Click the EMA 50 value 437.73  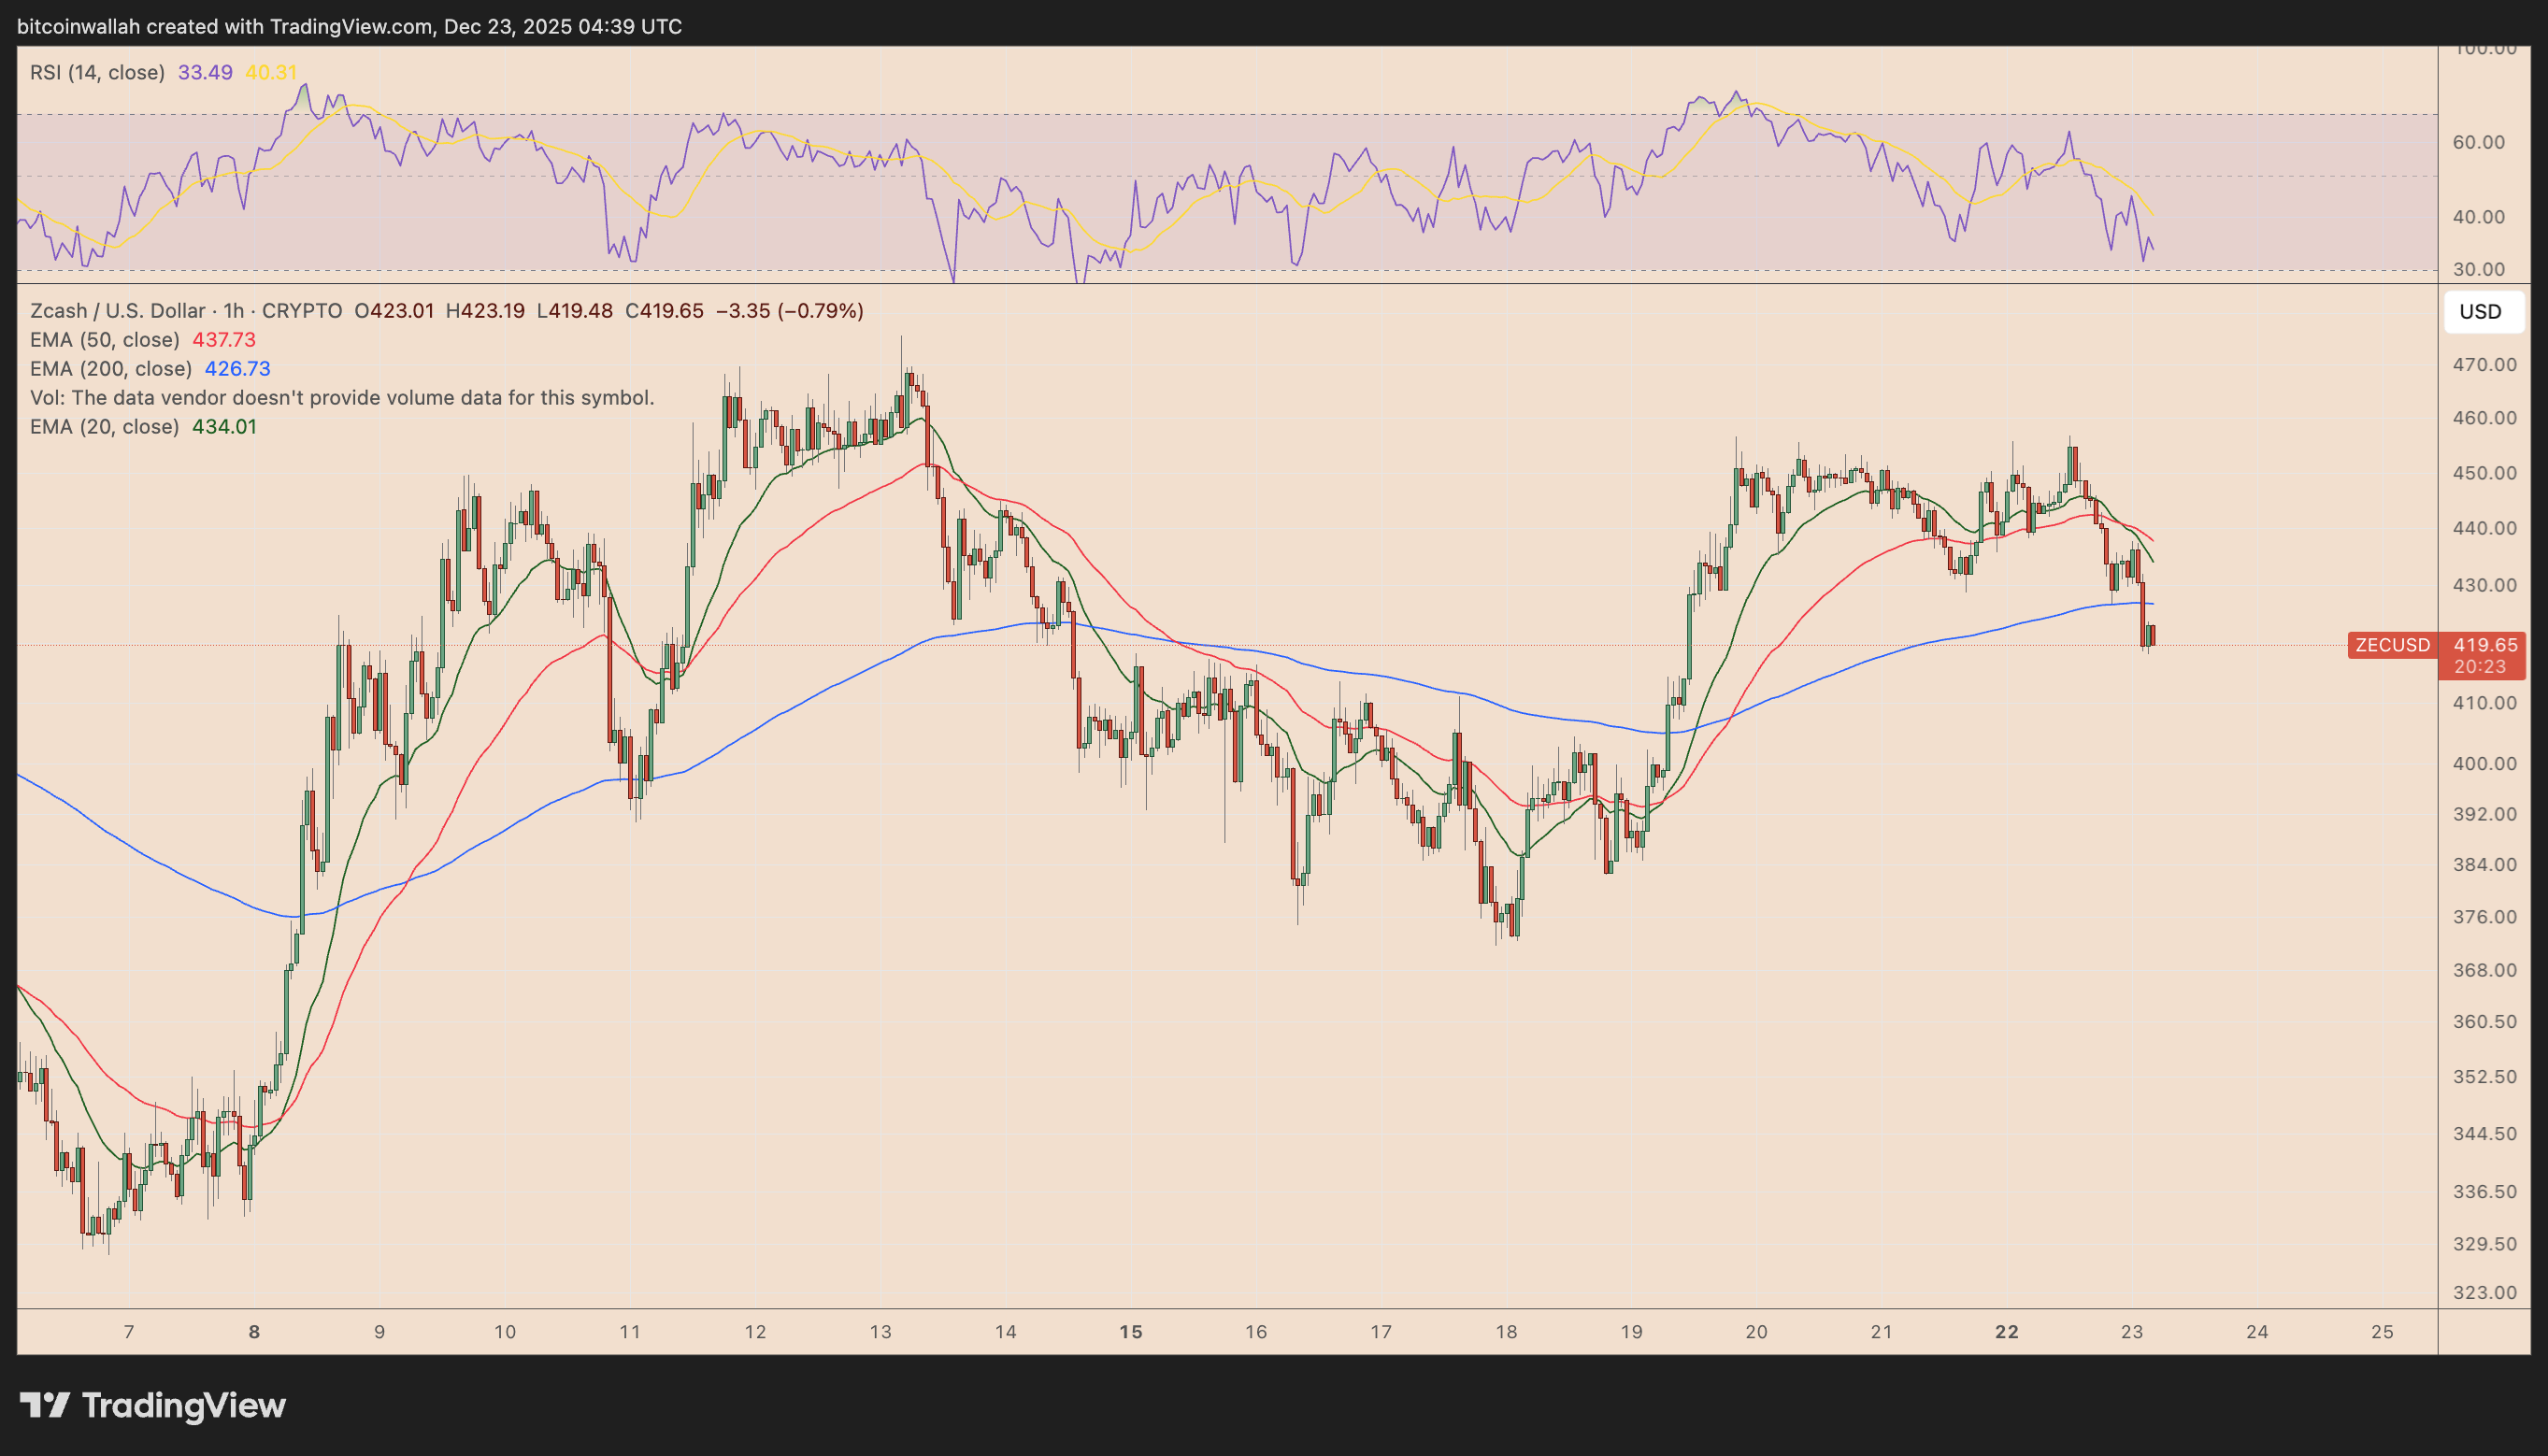224,339
